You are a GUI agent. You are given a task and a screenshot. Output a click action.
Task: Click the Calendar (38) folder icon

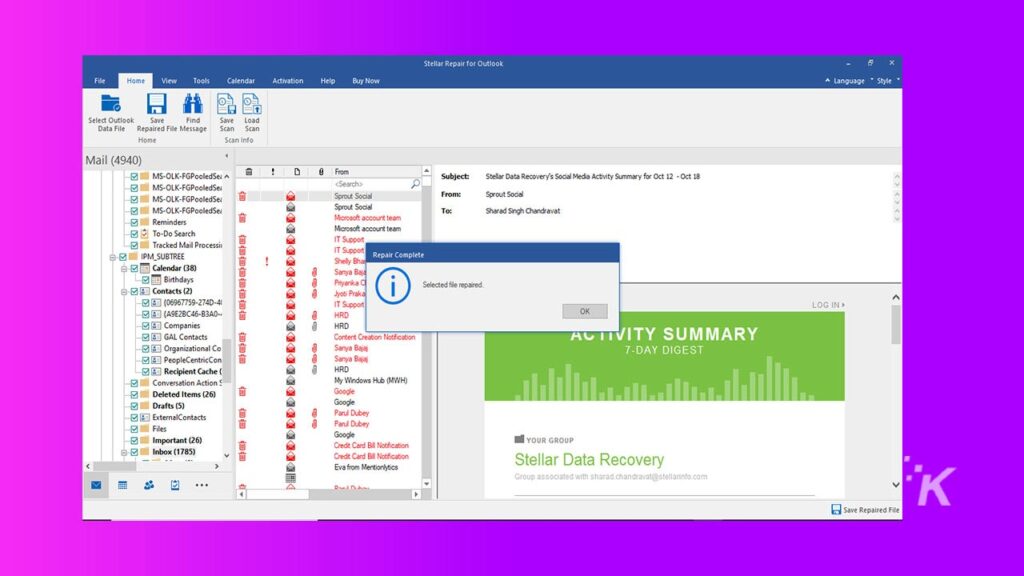(145, 268)
